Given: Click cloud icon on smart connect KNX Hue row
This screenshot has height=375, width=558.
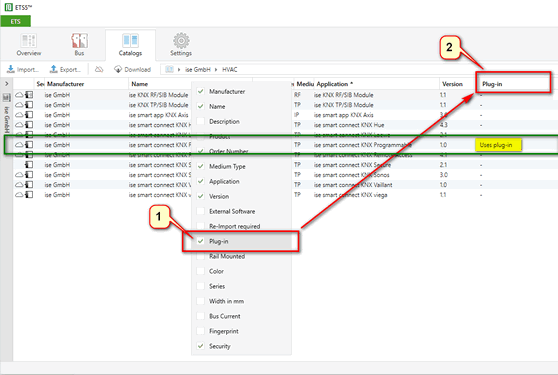Looking at the screenshot, I should pos(19,125).
